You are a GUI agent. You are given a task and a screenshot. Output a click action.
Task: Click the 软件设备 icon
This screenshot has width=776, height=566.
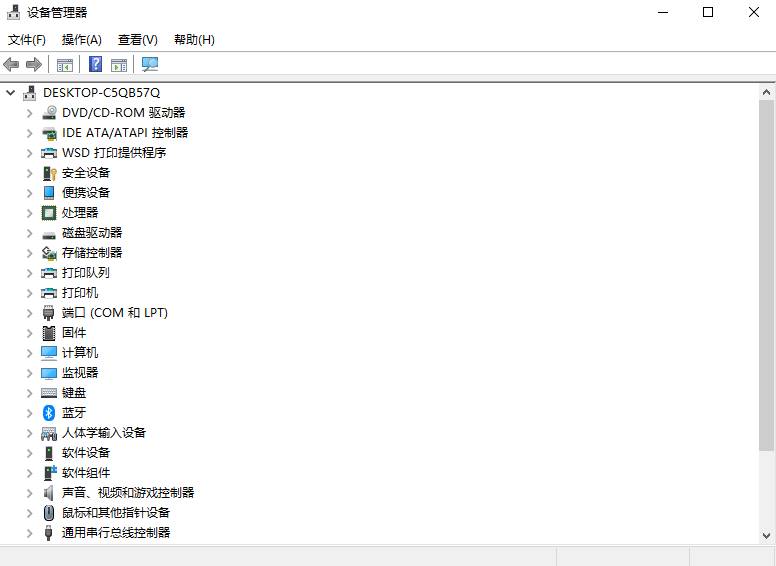coord(49,453)
